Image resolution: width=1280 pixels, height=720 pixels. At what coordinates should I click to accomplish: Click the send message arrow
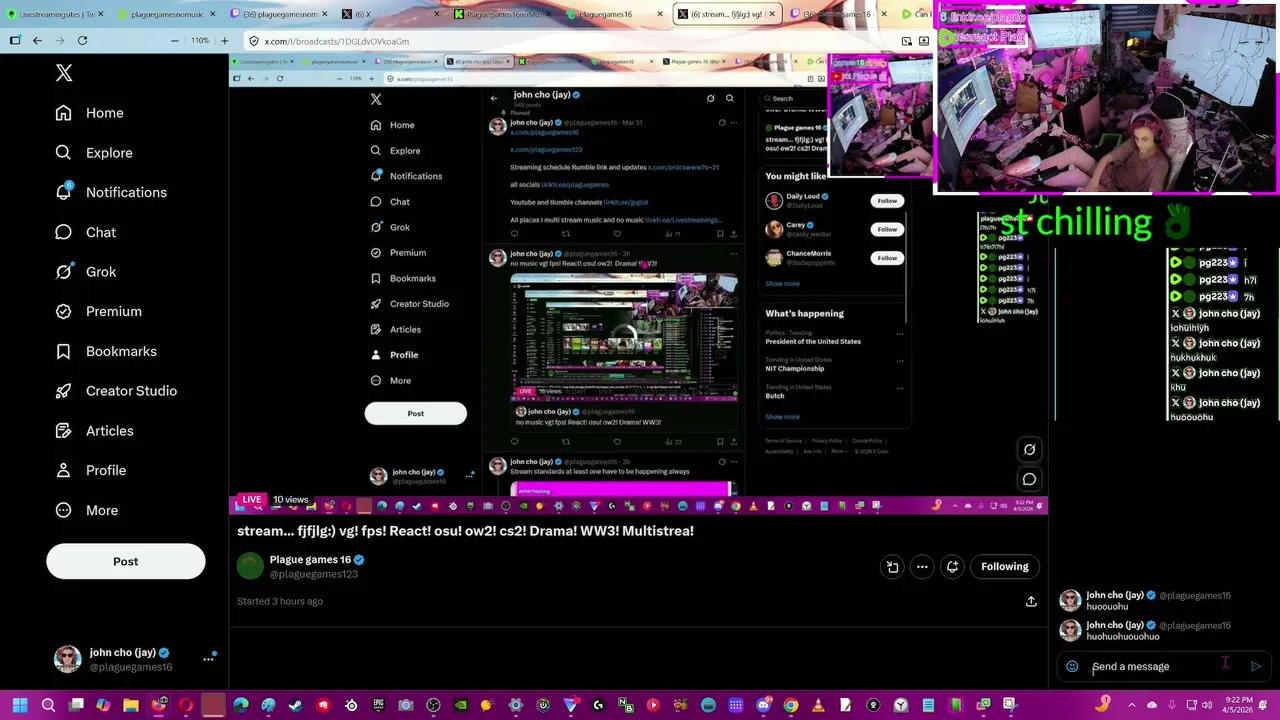click(x=1256, y=666)
